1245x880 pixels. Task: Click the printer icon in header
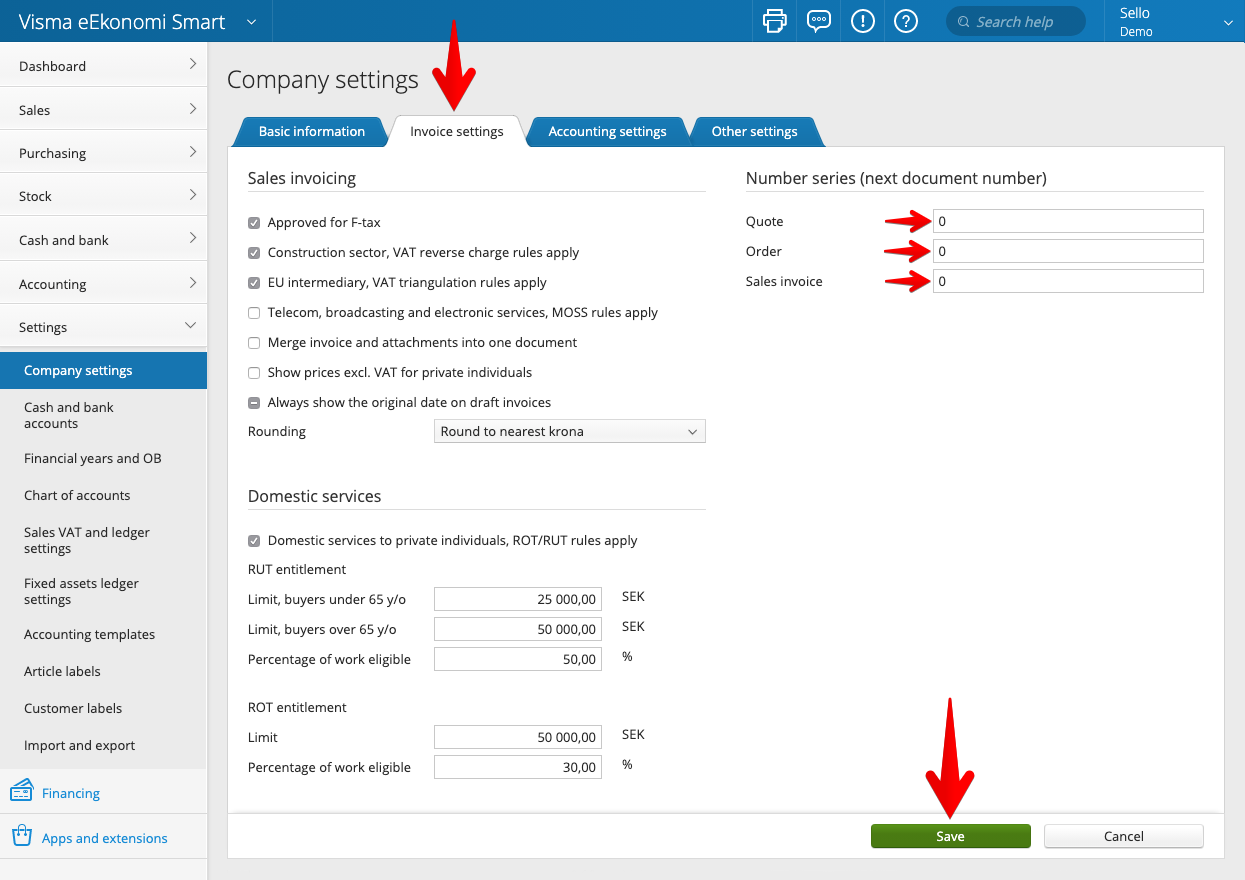pyautogui.click(x=775, y=21)
